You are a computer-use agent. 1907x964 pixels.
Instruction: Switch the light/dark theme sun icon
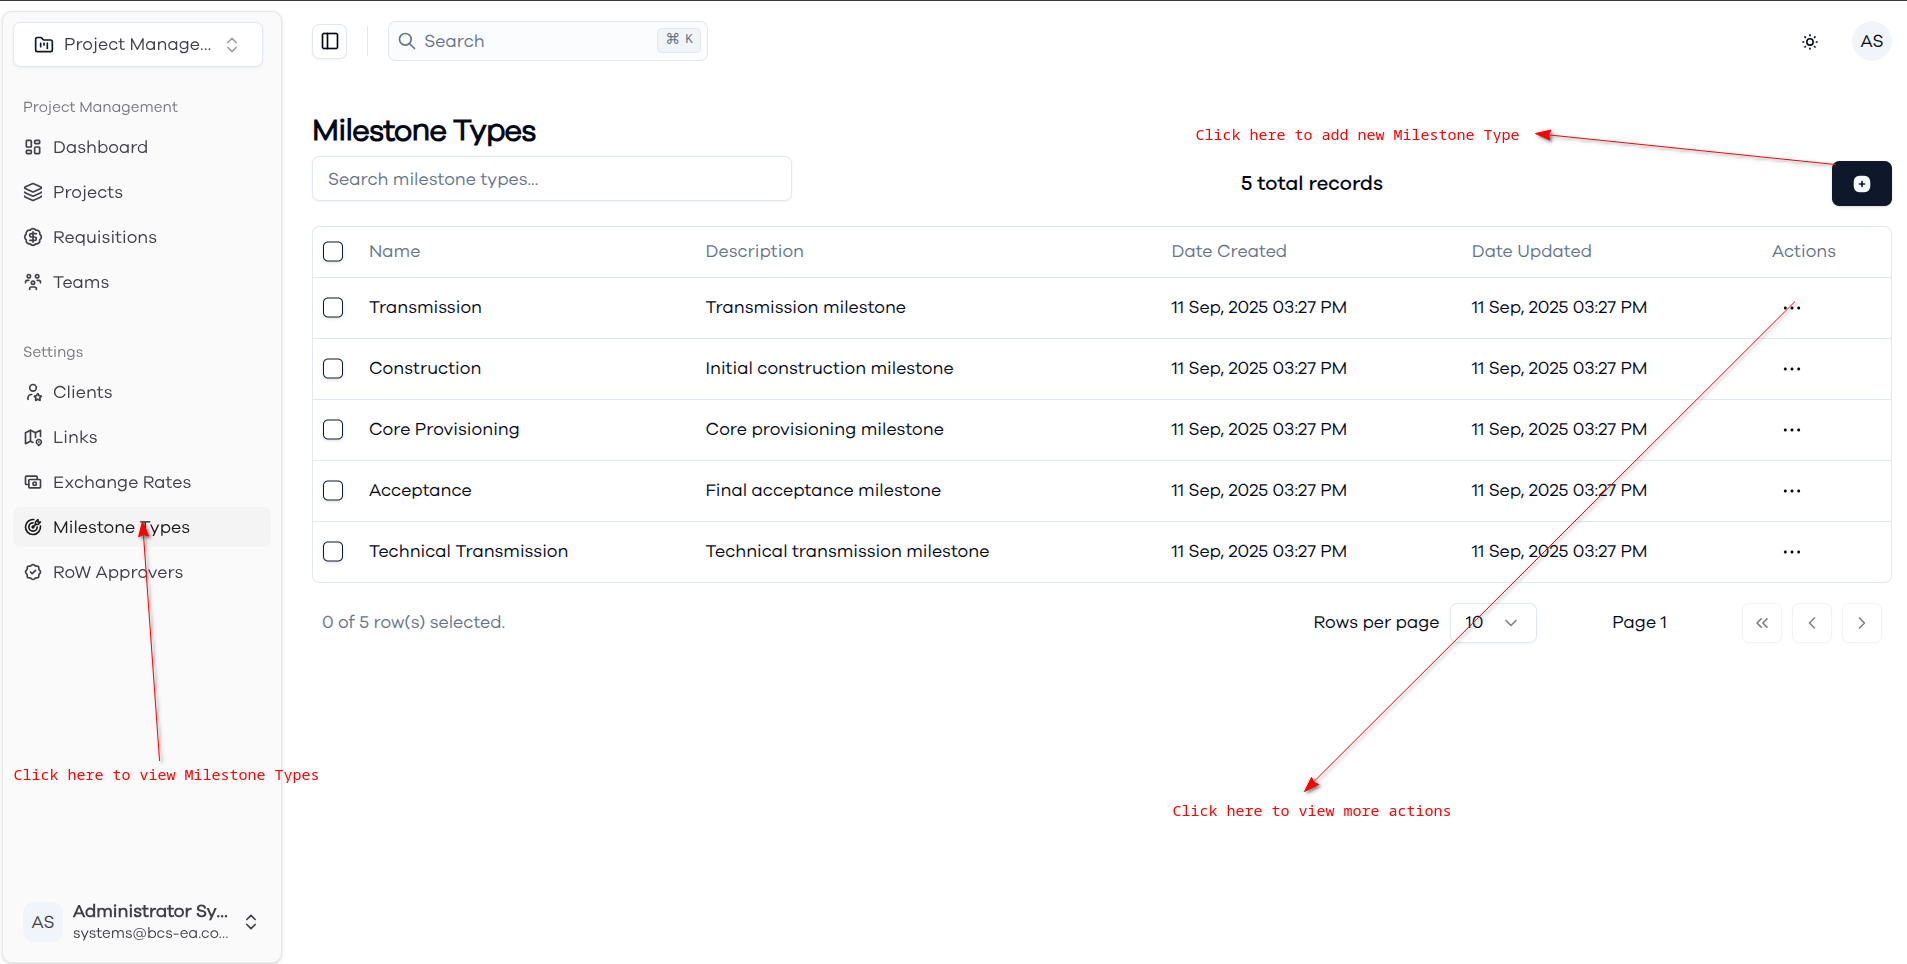coord(1810,42)
